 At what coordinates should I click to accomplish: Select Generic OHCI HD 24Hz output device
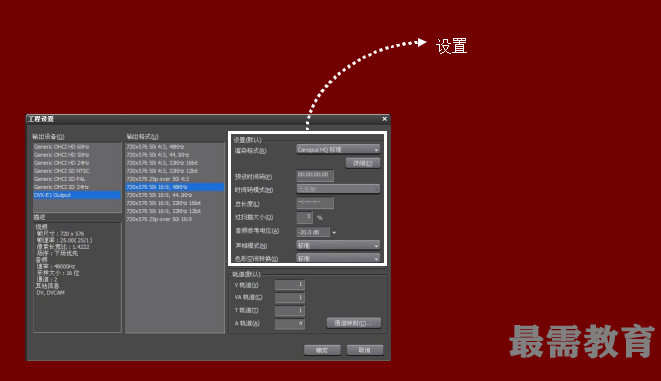[77, 163]
